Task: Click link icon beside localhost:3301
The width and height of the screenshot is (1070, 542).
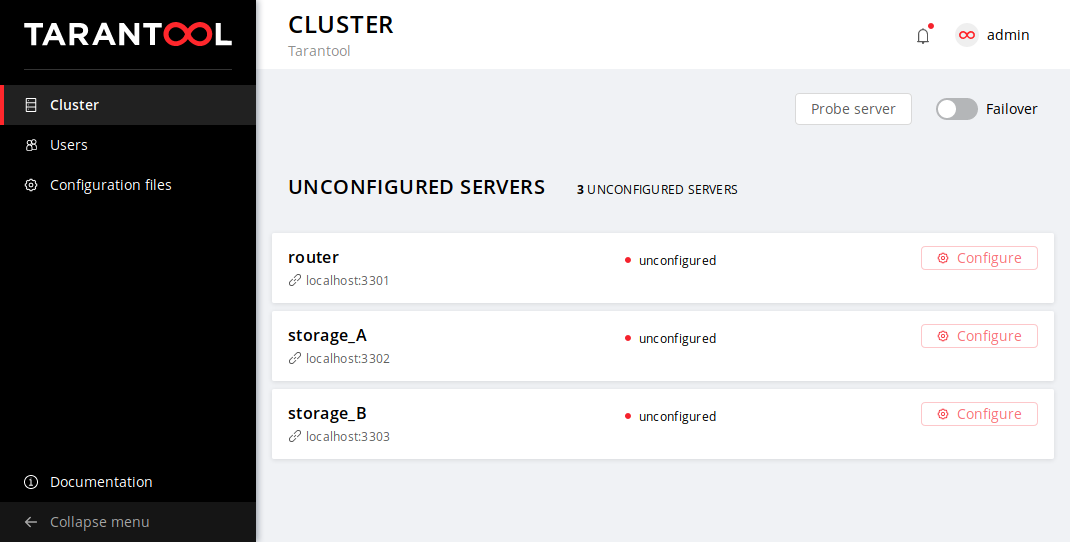Action: (x=295, y=281)
